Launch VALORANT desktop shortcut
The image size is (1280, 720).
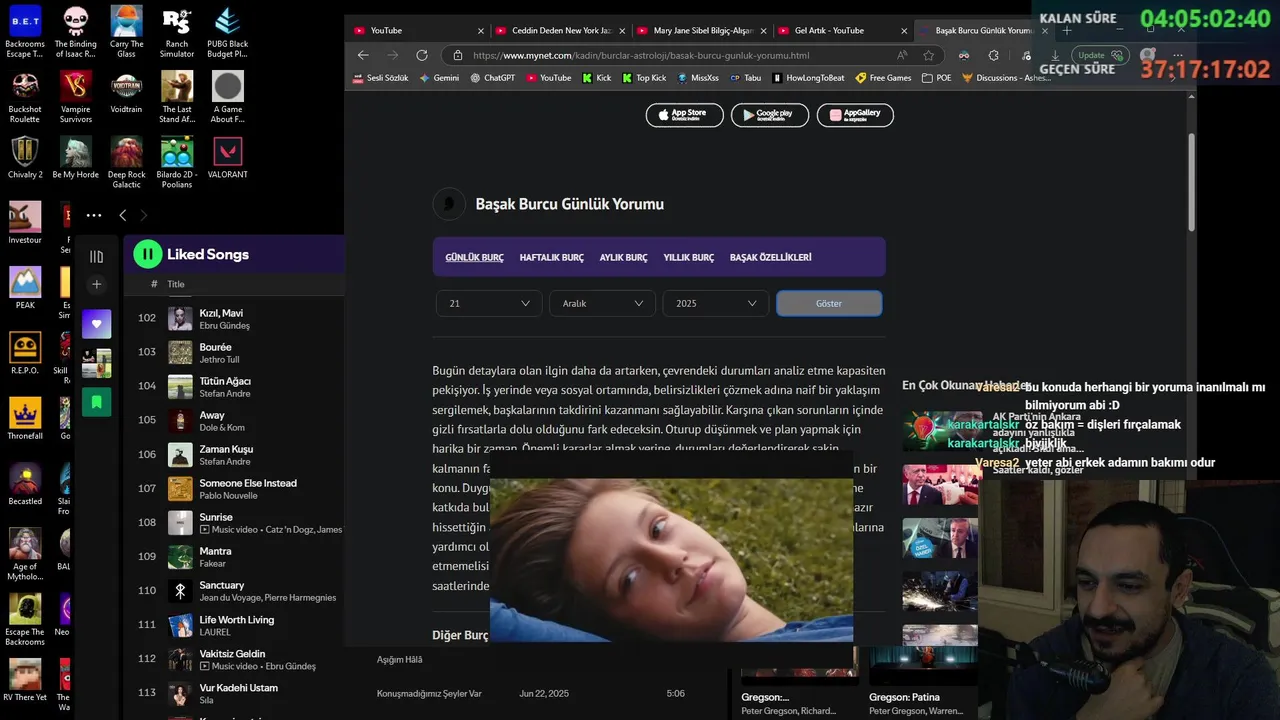coord(228,157)
